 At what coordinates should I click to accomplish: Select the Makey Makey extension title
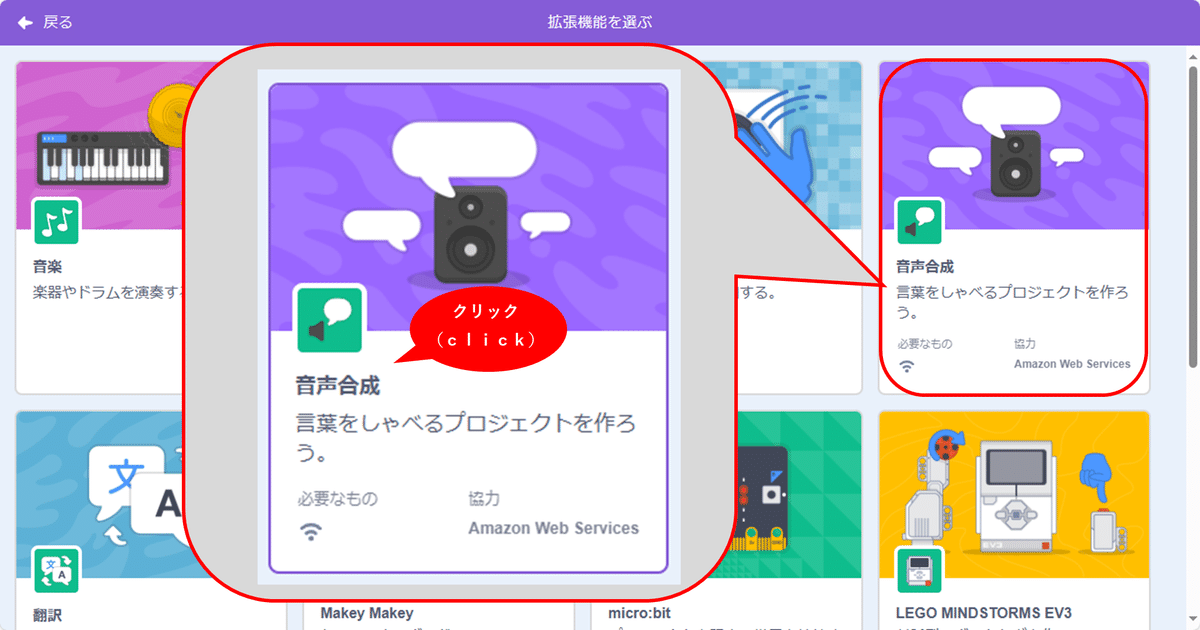pyautogui.click(x=367, y=612)
